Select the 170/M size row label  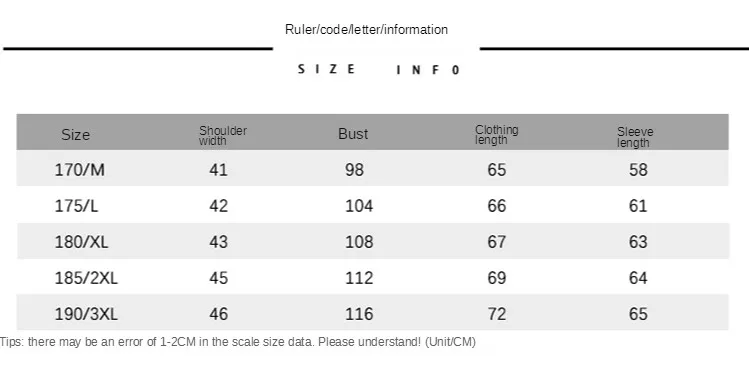(79, 170)
